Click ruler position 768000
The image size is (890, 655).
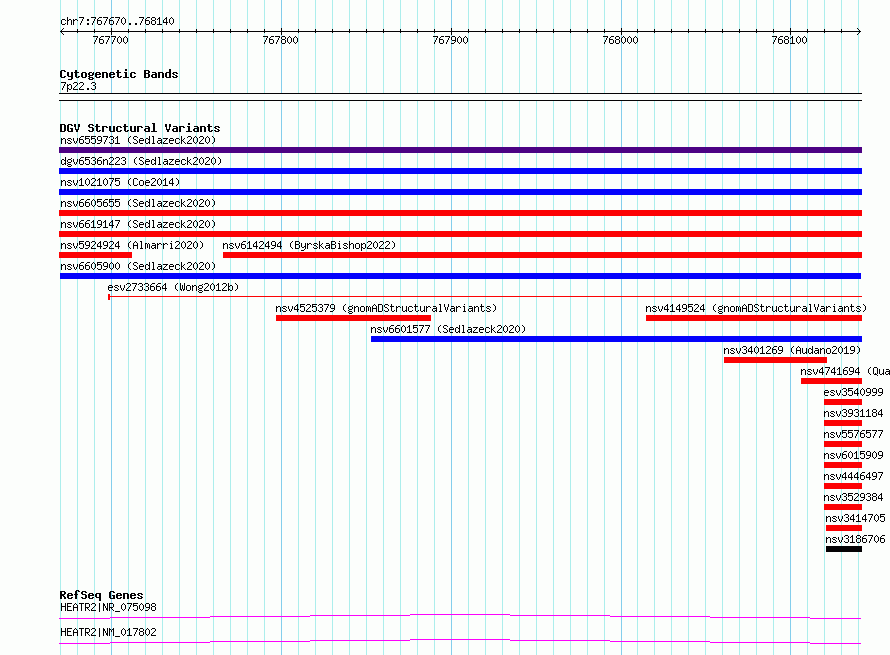pos(620,40)
